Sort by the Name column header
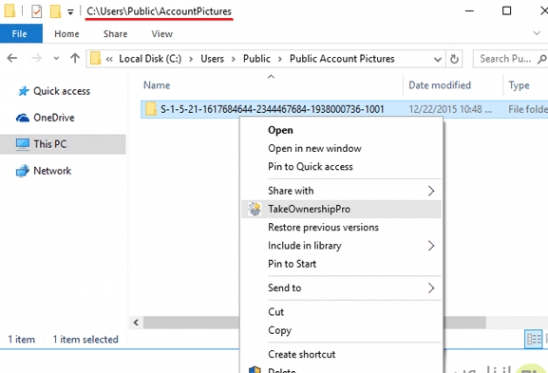This screenshot has height=373, width=548. [x=157, y=85]
